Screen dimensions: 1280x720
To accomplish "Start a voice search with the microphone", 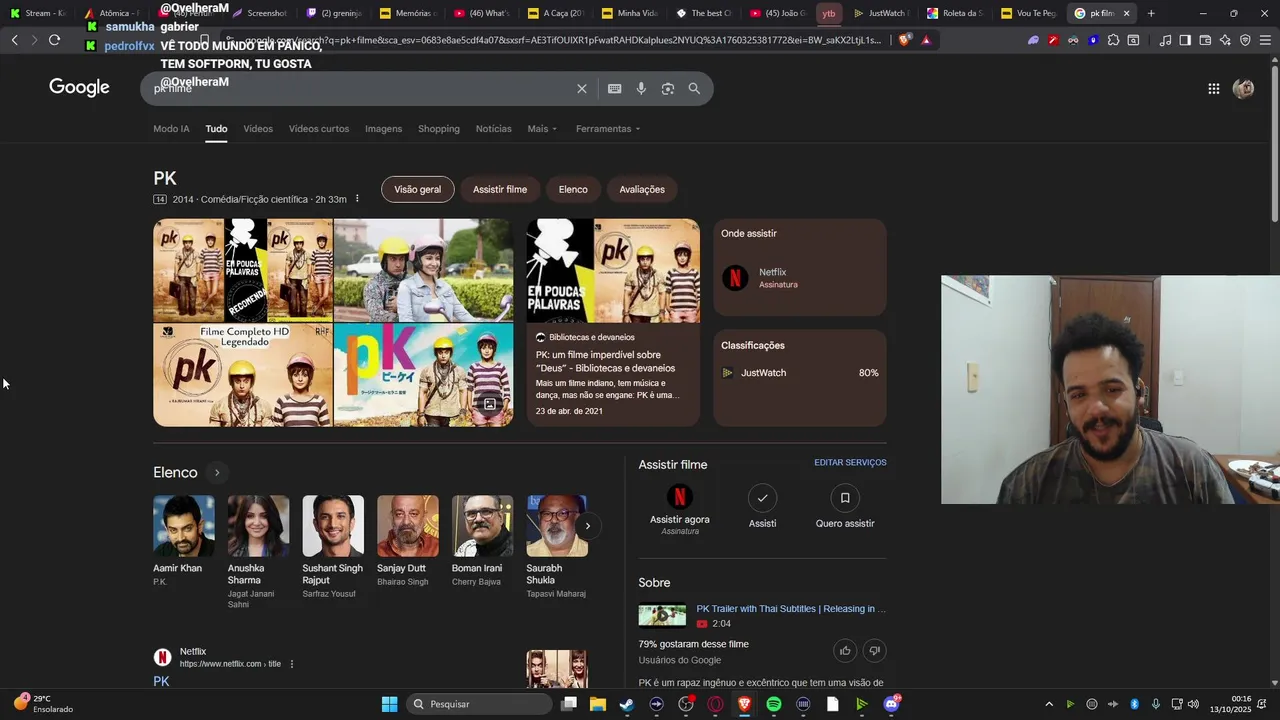I will click(x=641, y=89).
